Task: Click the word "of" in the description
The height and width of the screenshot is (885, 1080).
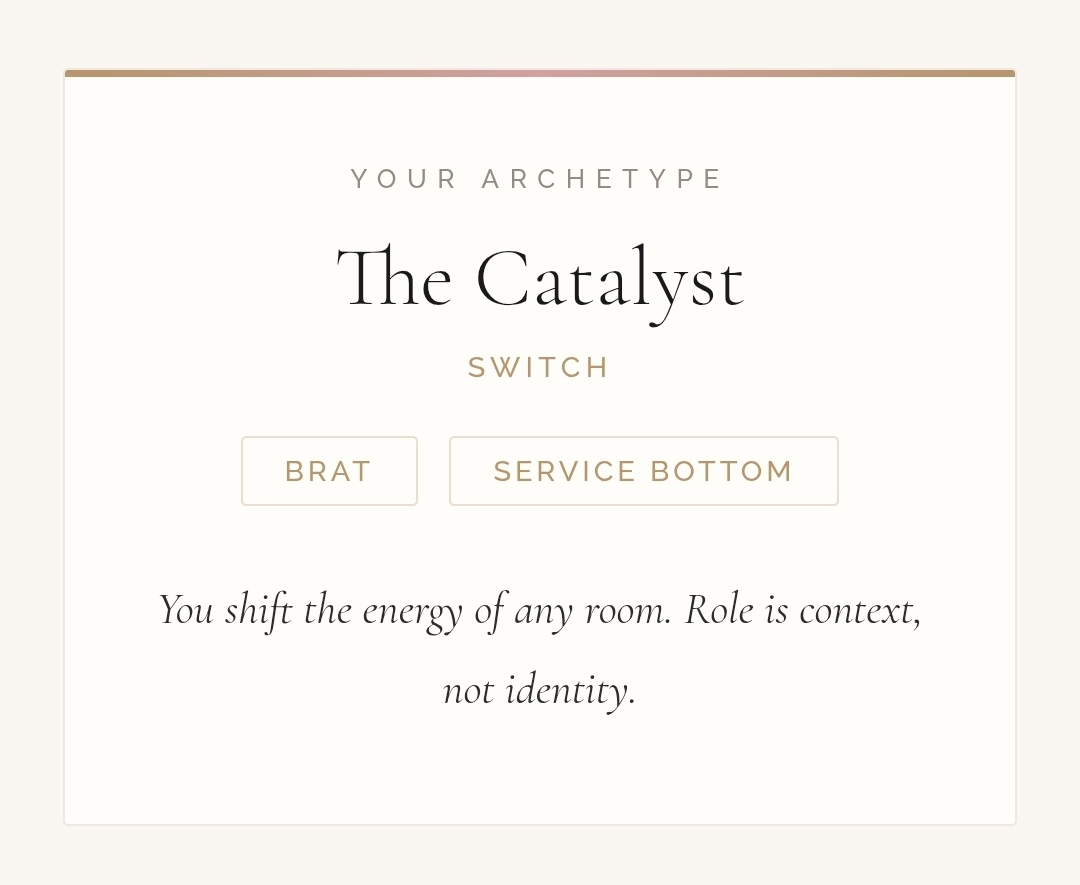Action: click(x=489, y=610)
